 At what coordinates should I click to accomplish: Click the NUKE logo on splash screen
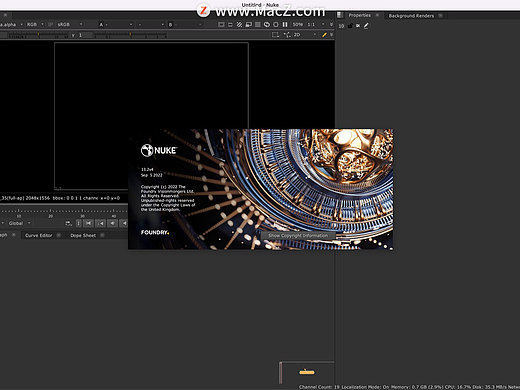point(159,150)
